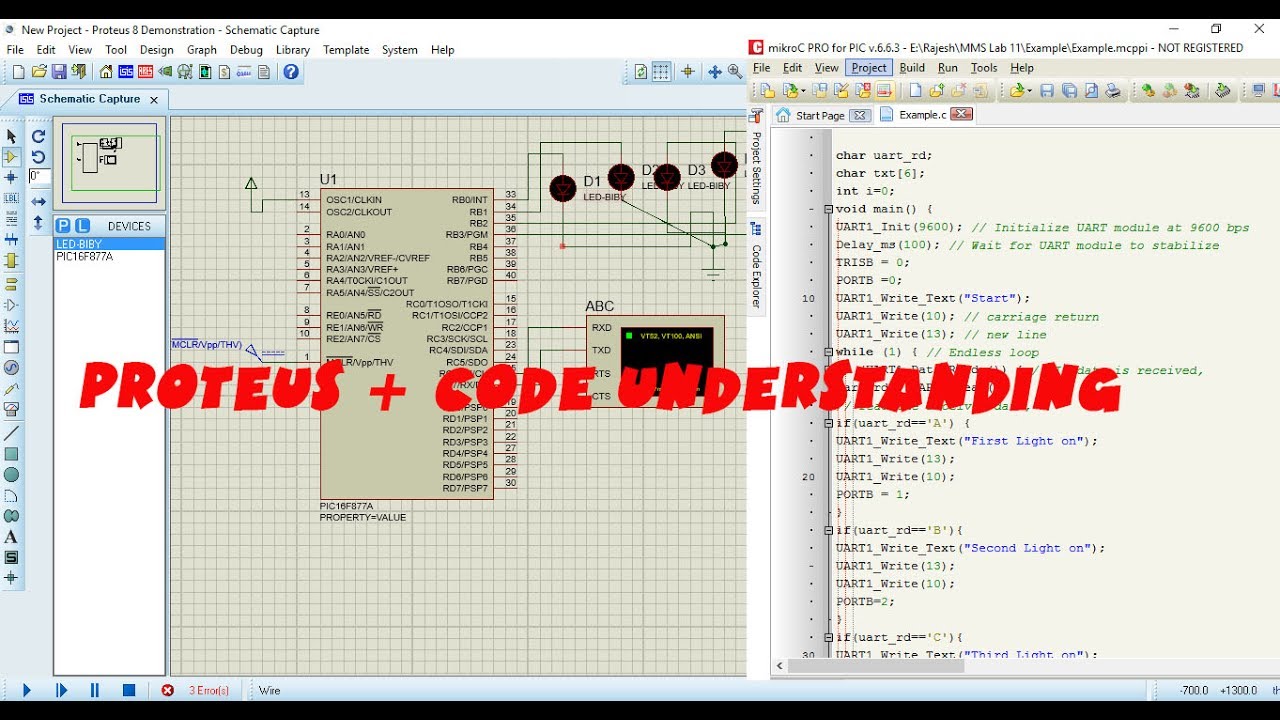Close the Schematic Capture tab
Viewport: 1280px width, 720px height.
pyautogui.click(x=154, y=100)
